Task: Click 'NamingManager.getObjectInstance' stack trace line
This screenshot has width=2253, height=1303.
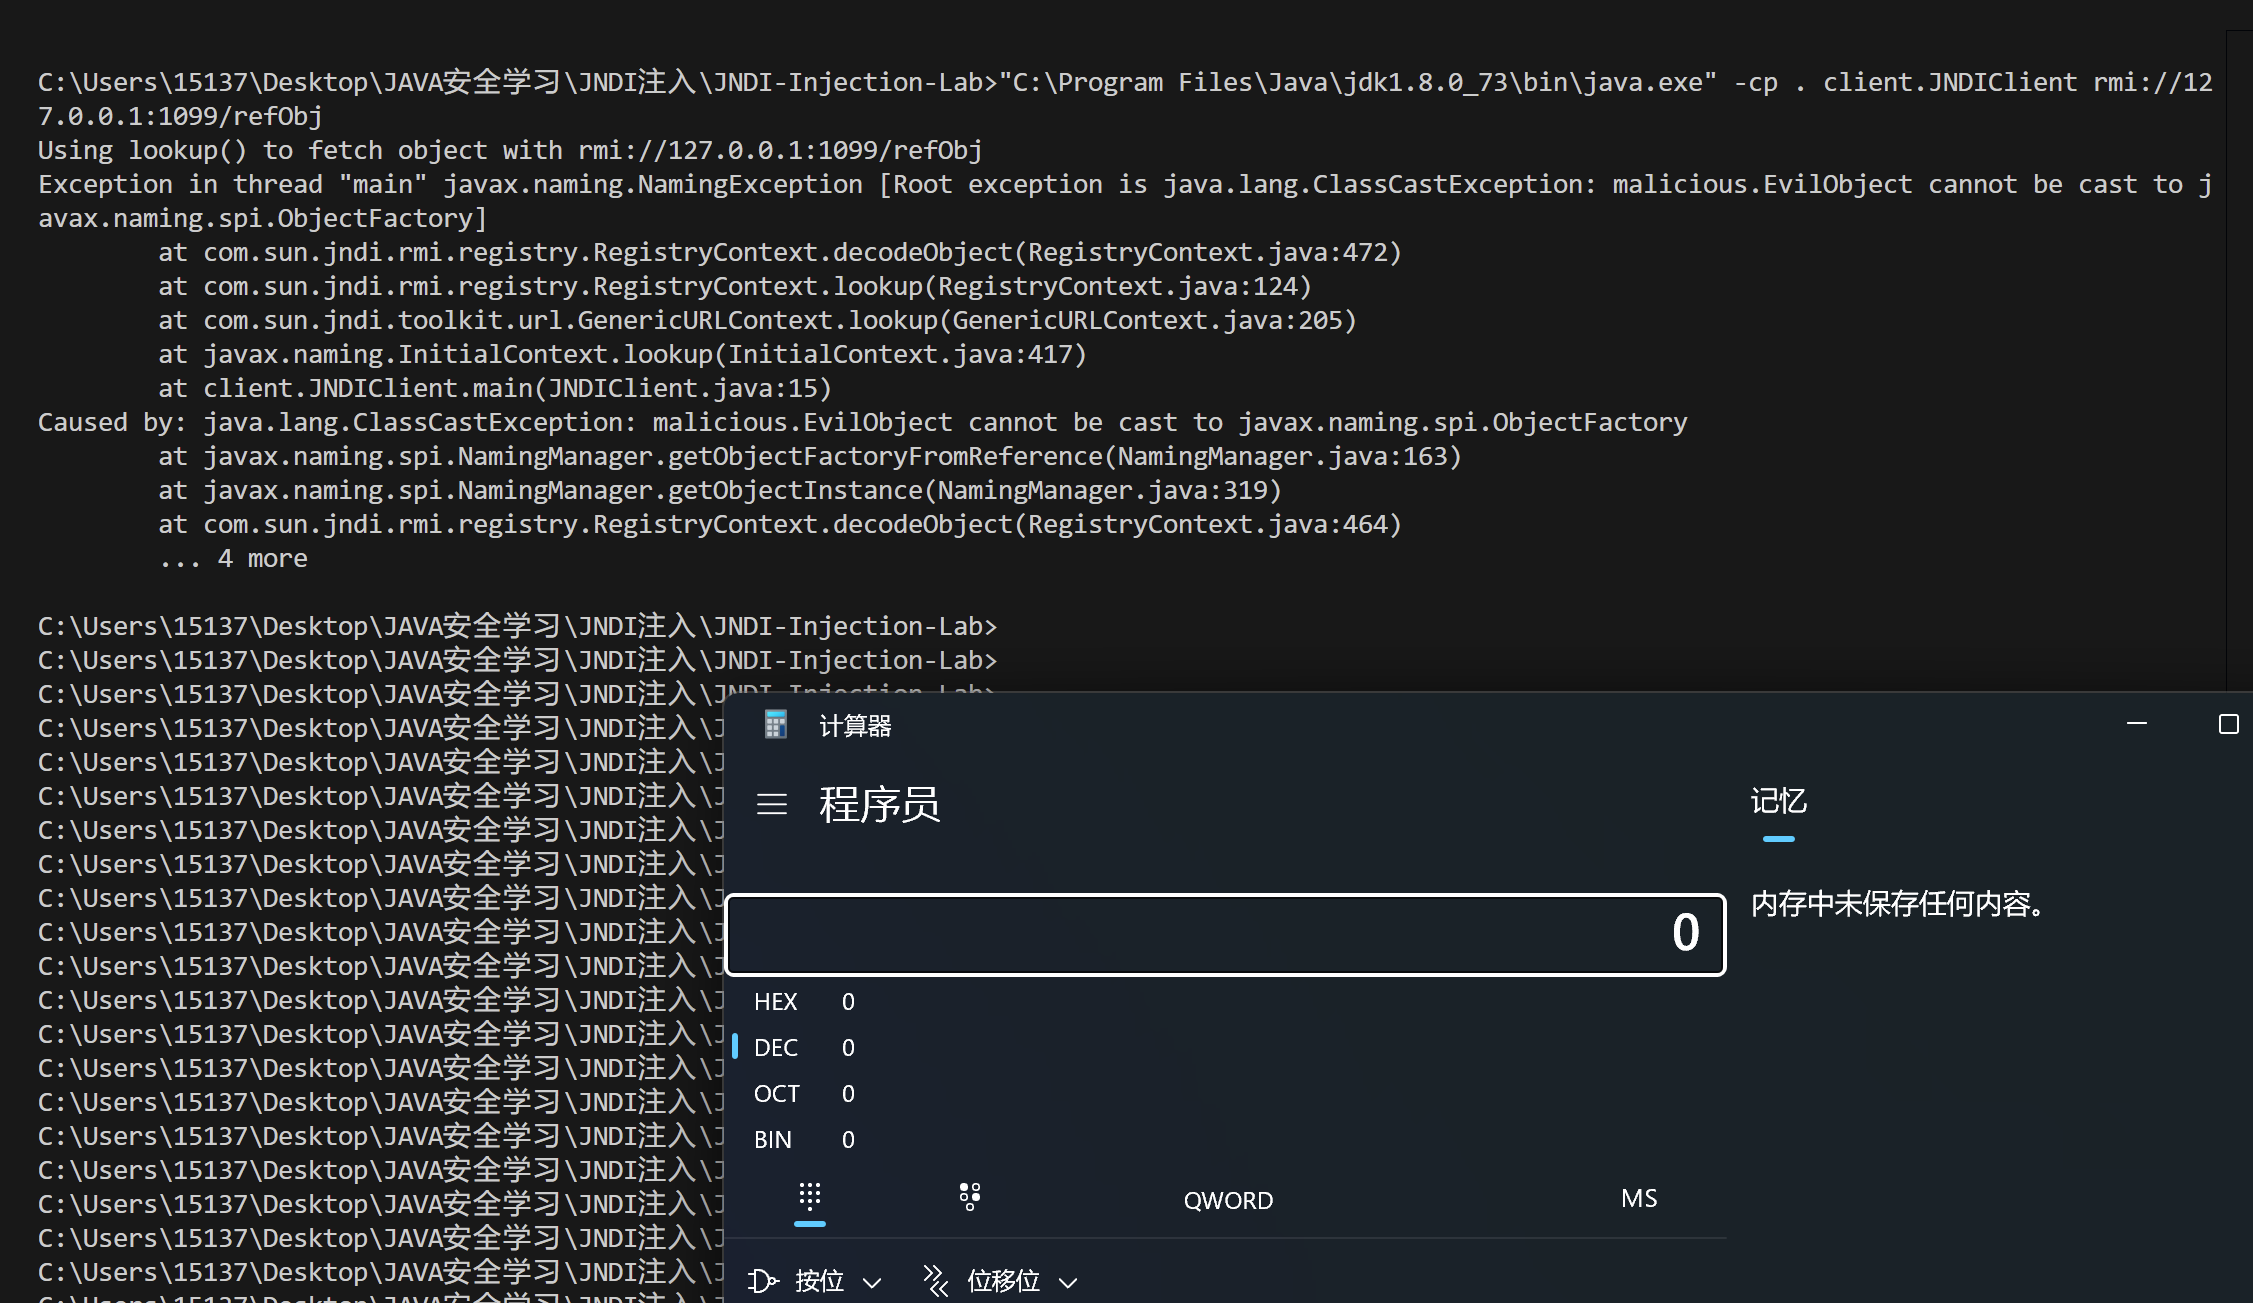Action: pos(720,491)
